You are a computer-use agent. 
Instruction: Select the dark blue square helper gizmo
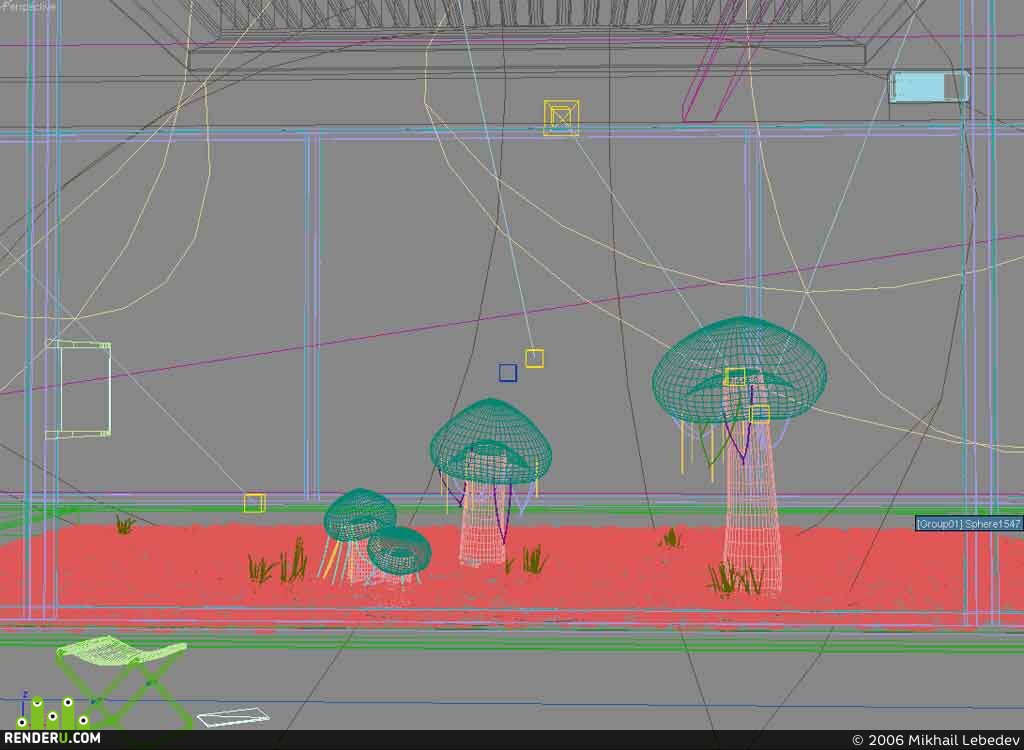pos(507,373)
